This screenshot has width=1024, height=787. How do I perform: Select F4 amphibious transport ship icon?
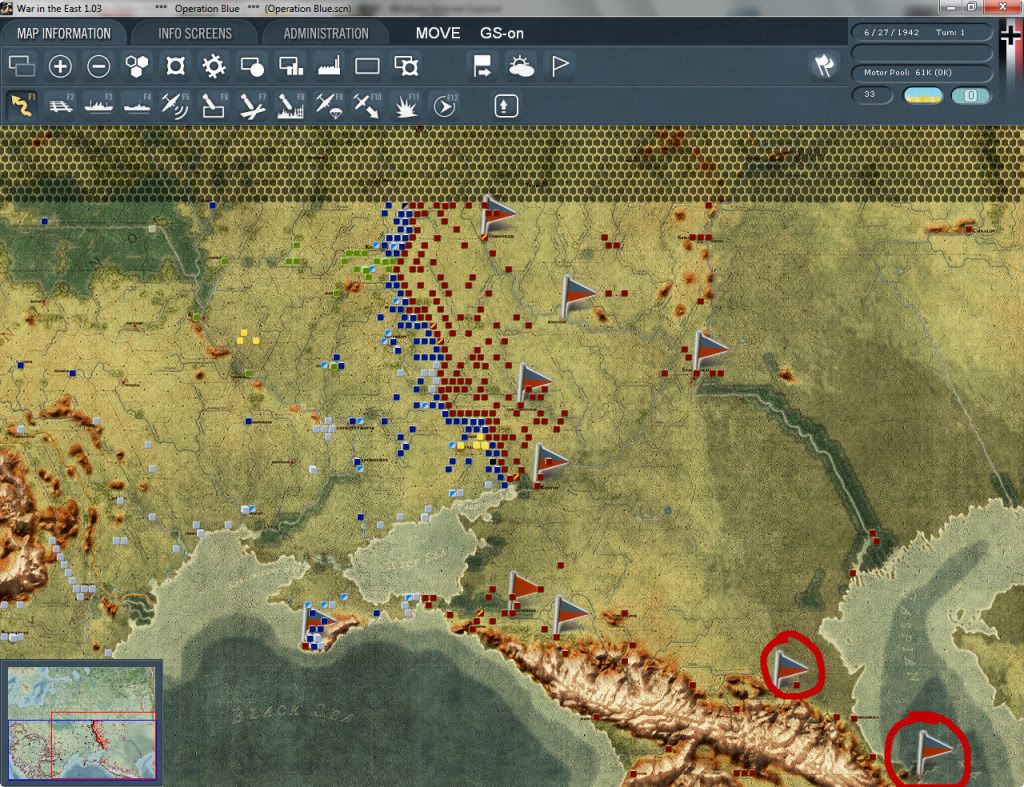137,105
